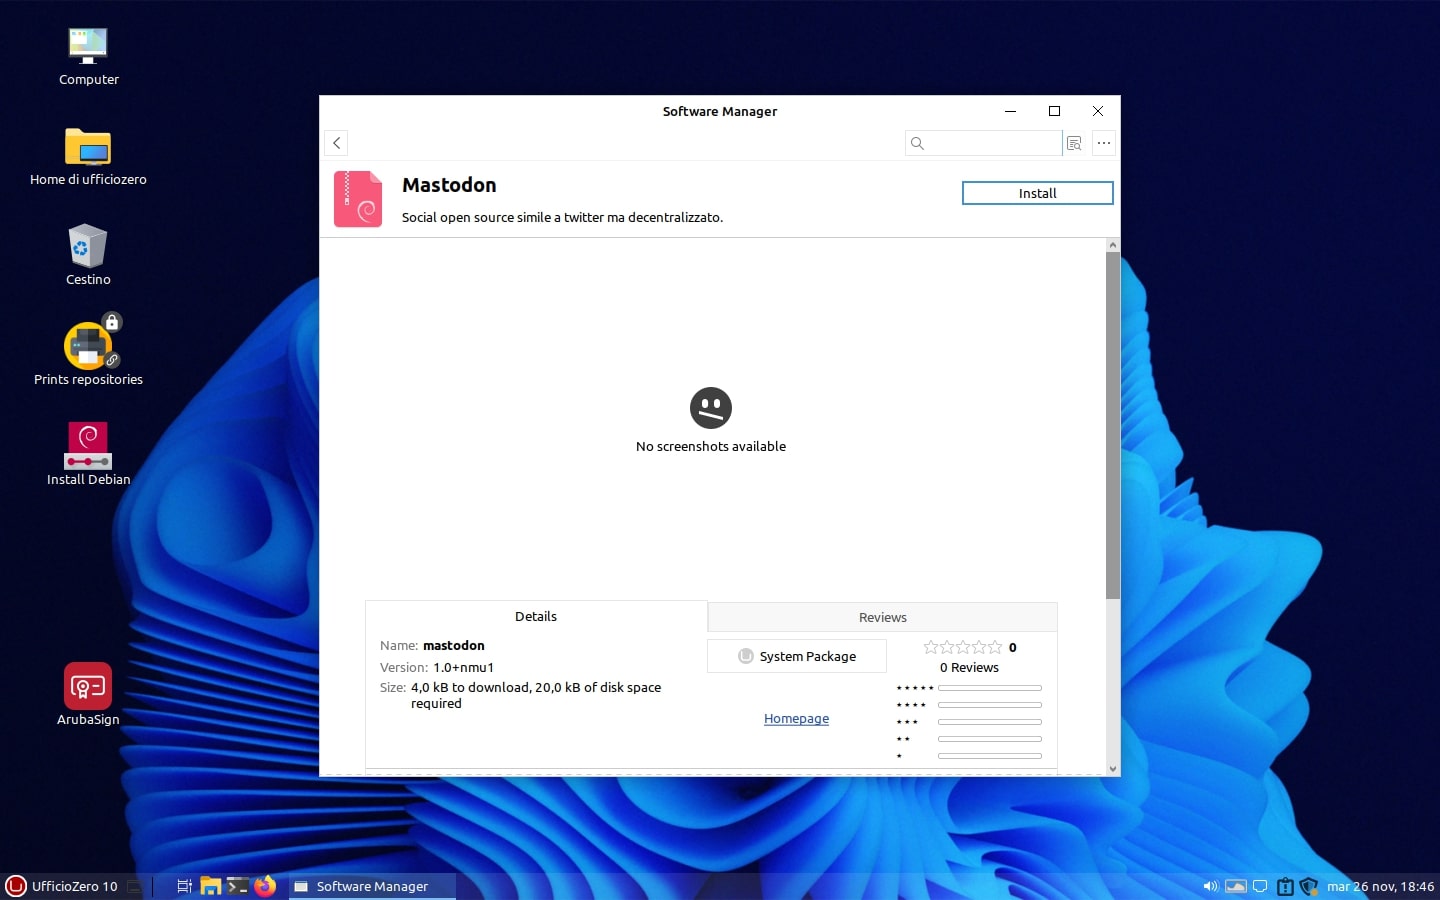Image resolution: width=1440 pixels, height=900 pixels.
Task: Click the 'No screenshots available' text
Action: click(x=711, y=446)
